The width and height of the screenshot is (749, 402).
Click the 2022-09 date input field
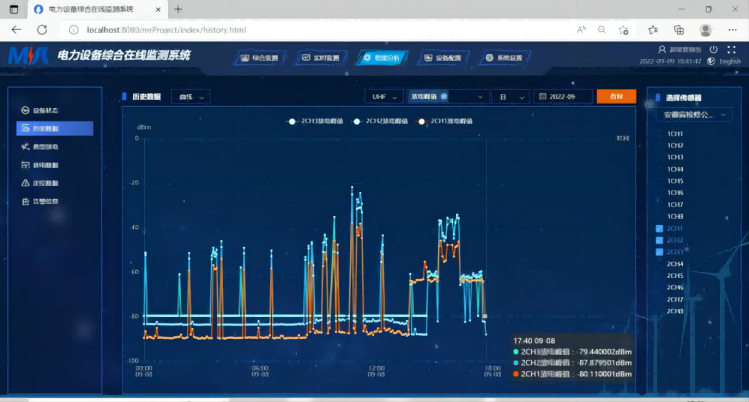[x=563, y=97]
